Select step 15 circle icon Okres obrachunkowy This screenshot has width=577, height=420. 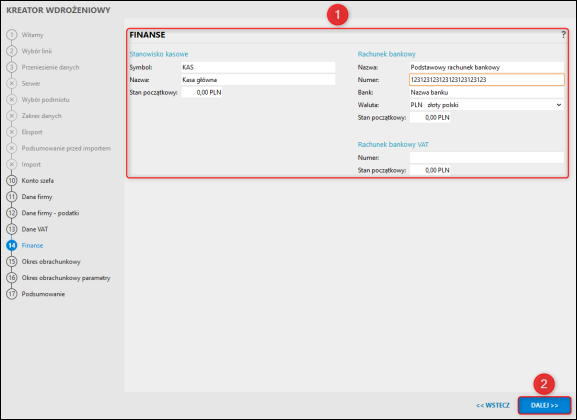tap(12, 261)
